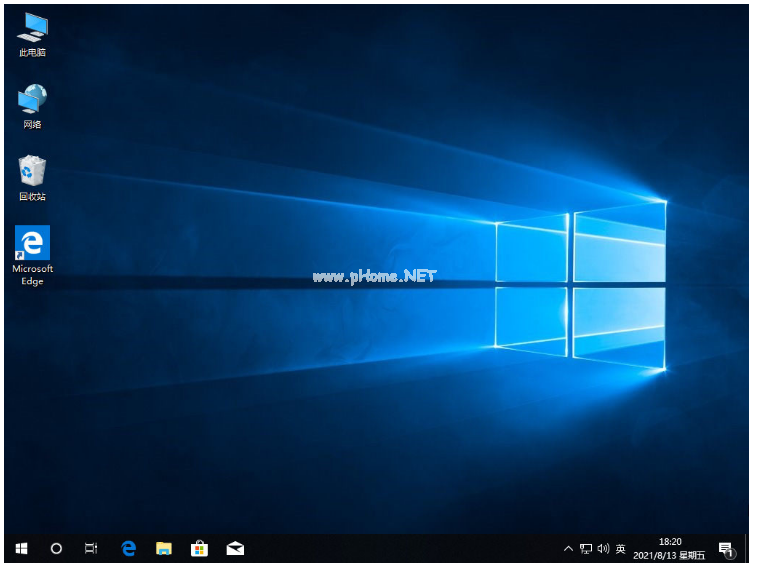Screen dimensions: 759x569
Task: Select the 回收站 recycle bin icon
Action: 32,178
